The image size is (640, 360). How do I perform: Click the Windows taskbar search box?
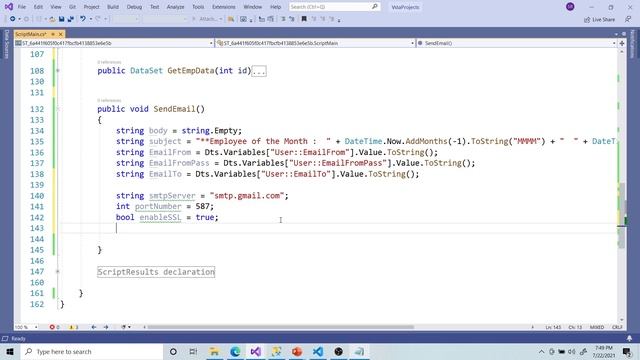click(x=92, y=351)
